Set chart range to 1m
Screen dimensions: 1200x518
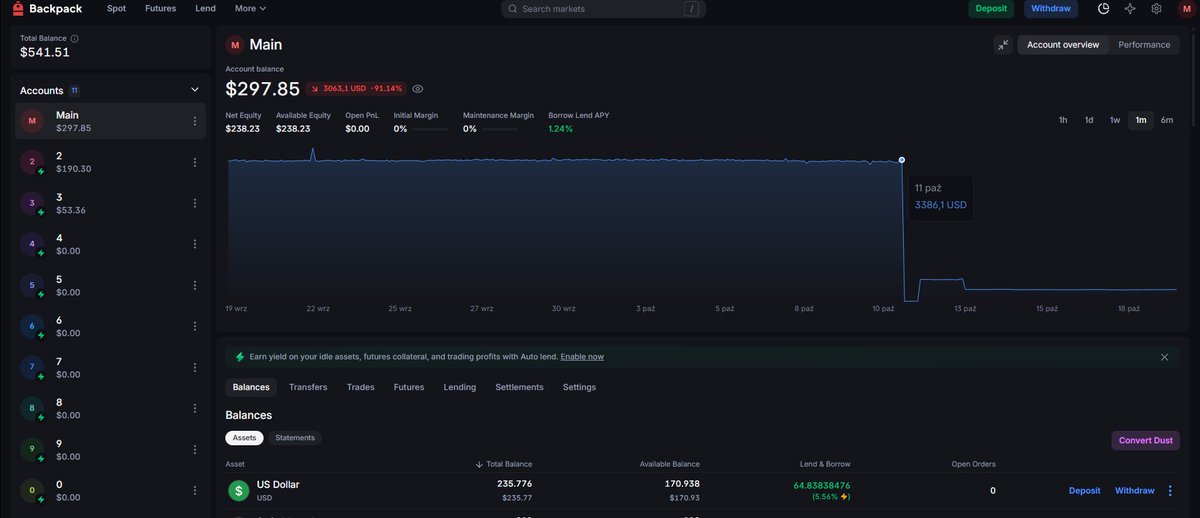[1141, 120]
